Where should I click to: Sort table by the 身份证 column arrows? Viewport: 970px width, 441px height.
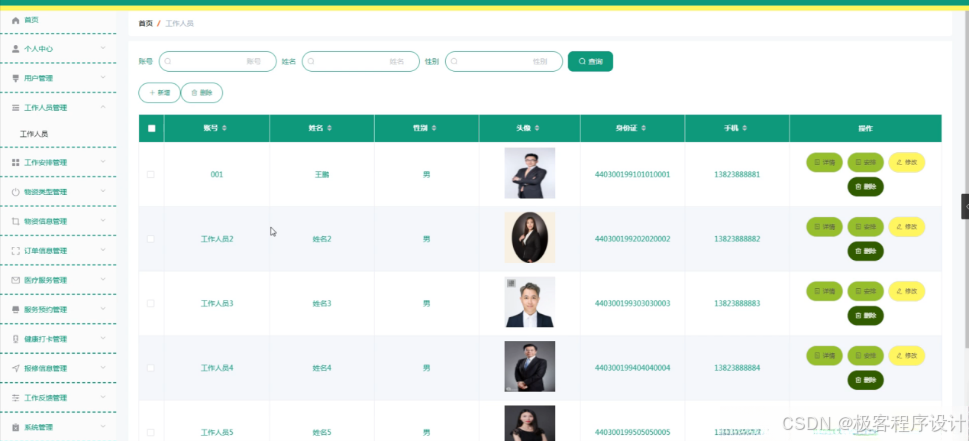(644, 128)
